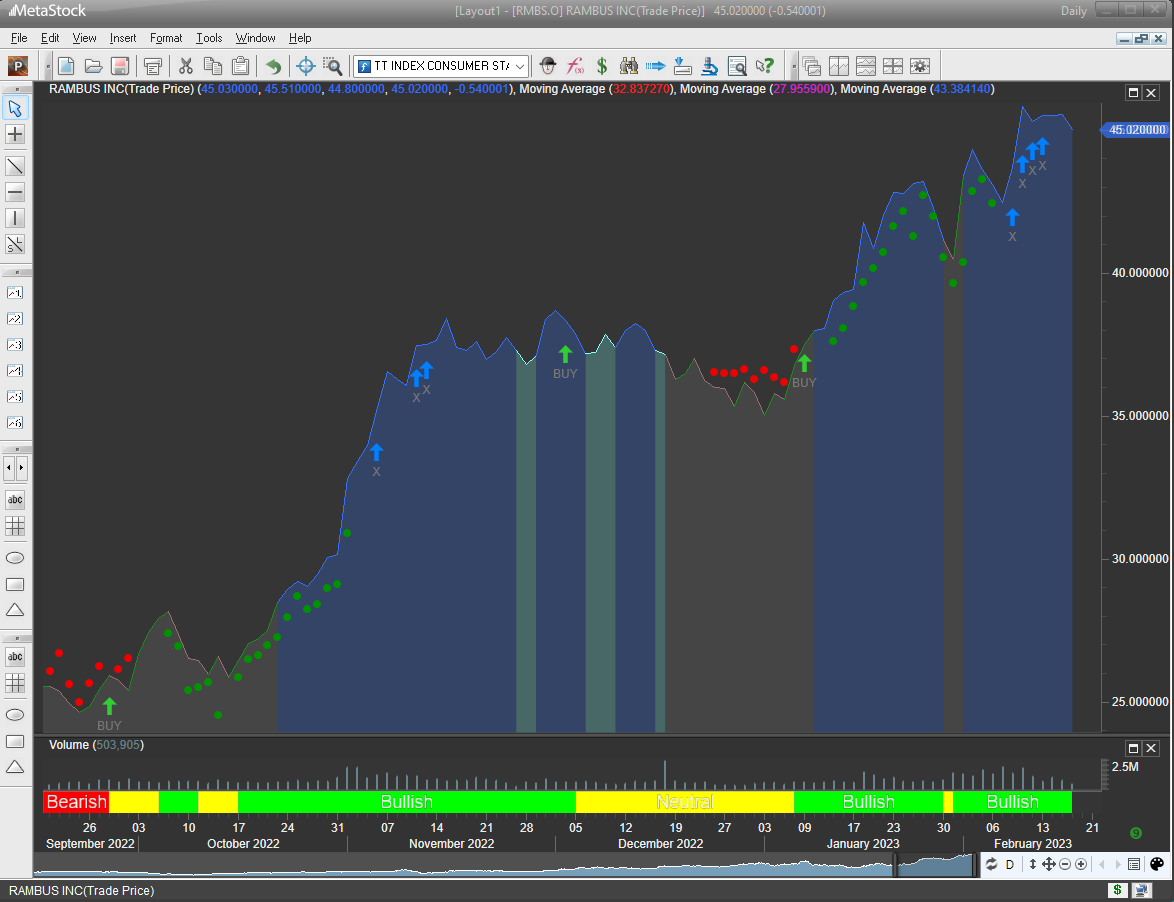Undo with the green arrow icon
This screenshot has height=902, width=1174.
pos(273,66)
